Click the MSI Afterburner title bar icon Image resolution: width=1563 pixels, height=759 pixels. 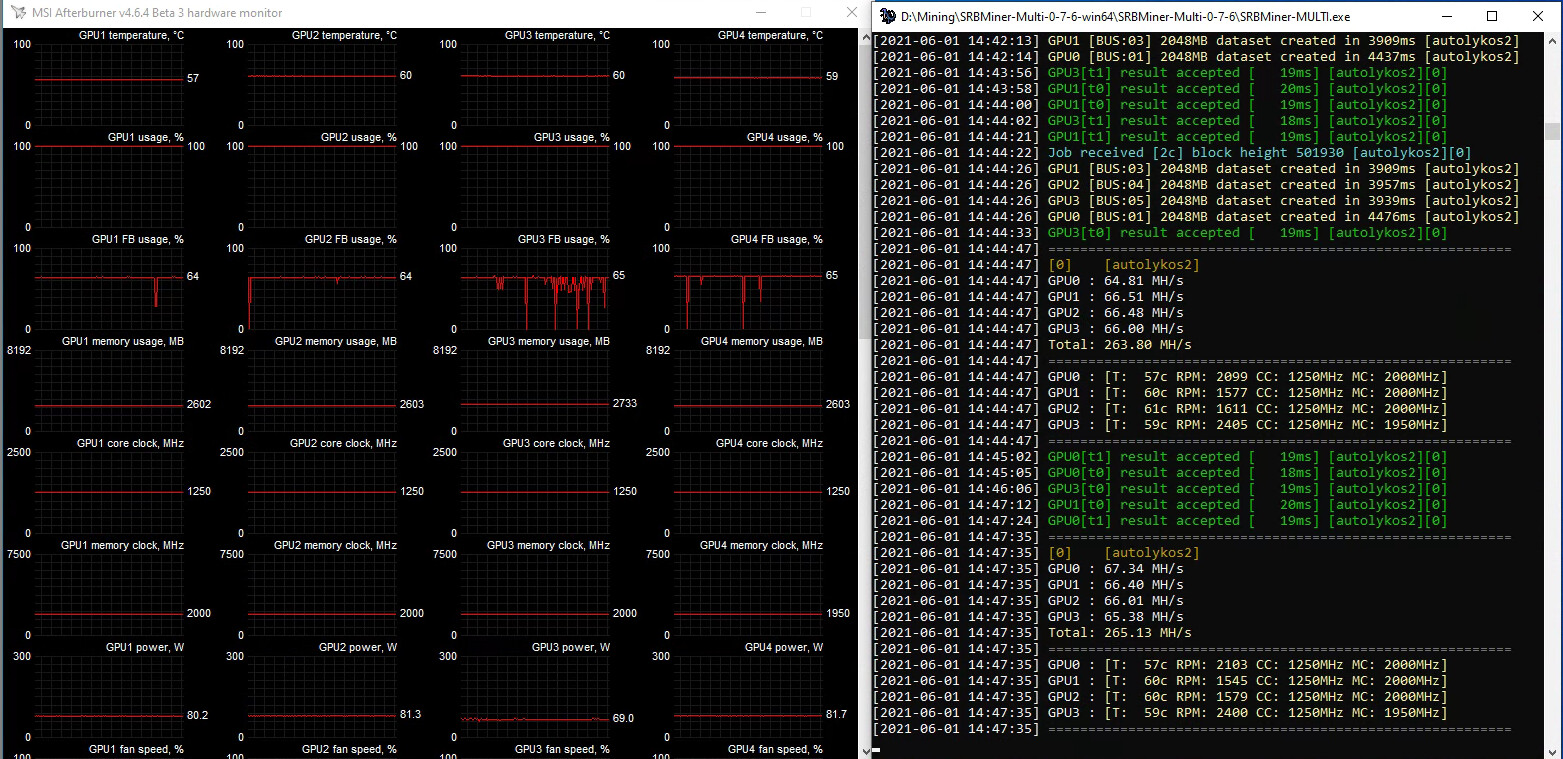[17, 13]
